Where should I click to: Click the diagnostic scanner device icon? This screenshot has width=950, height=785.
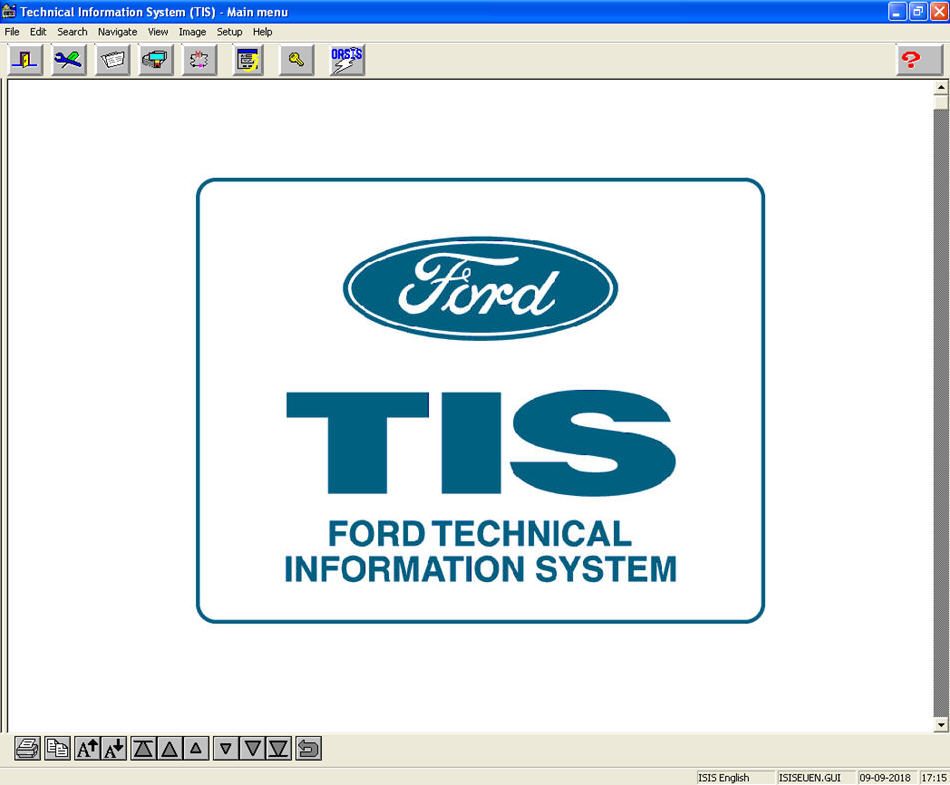156,60
